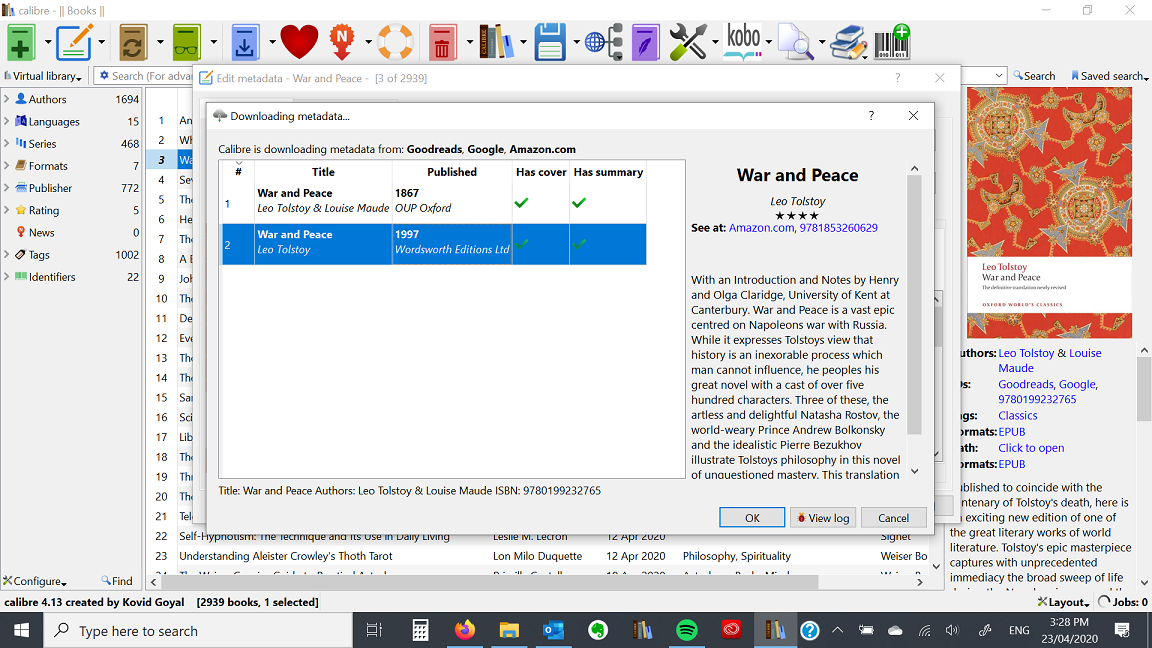Sort results by Has cover column
This screenshot has height=648, width=1152.
tap(541, 171)
